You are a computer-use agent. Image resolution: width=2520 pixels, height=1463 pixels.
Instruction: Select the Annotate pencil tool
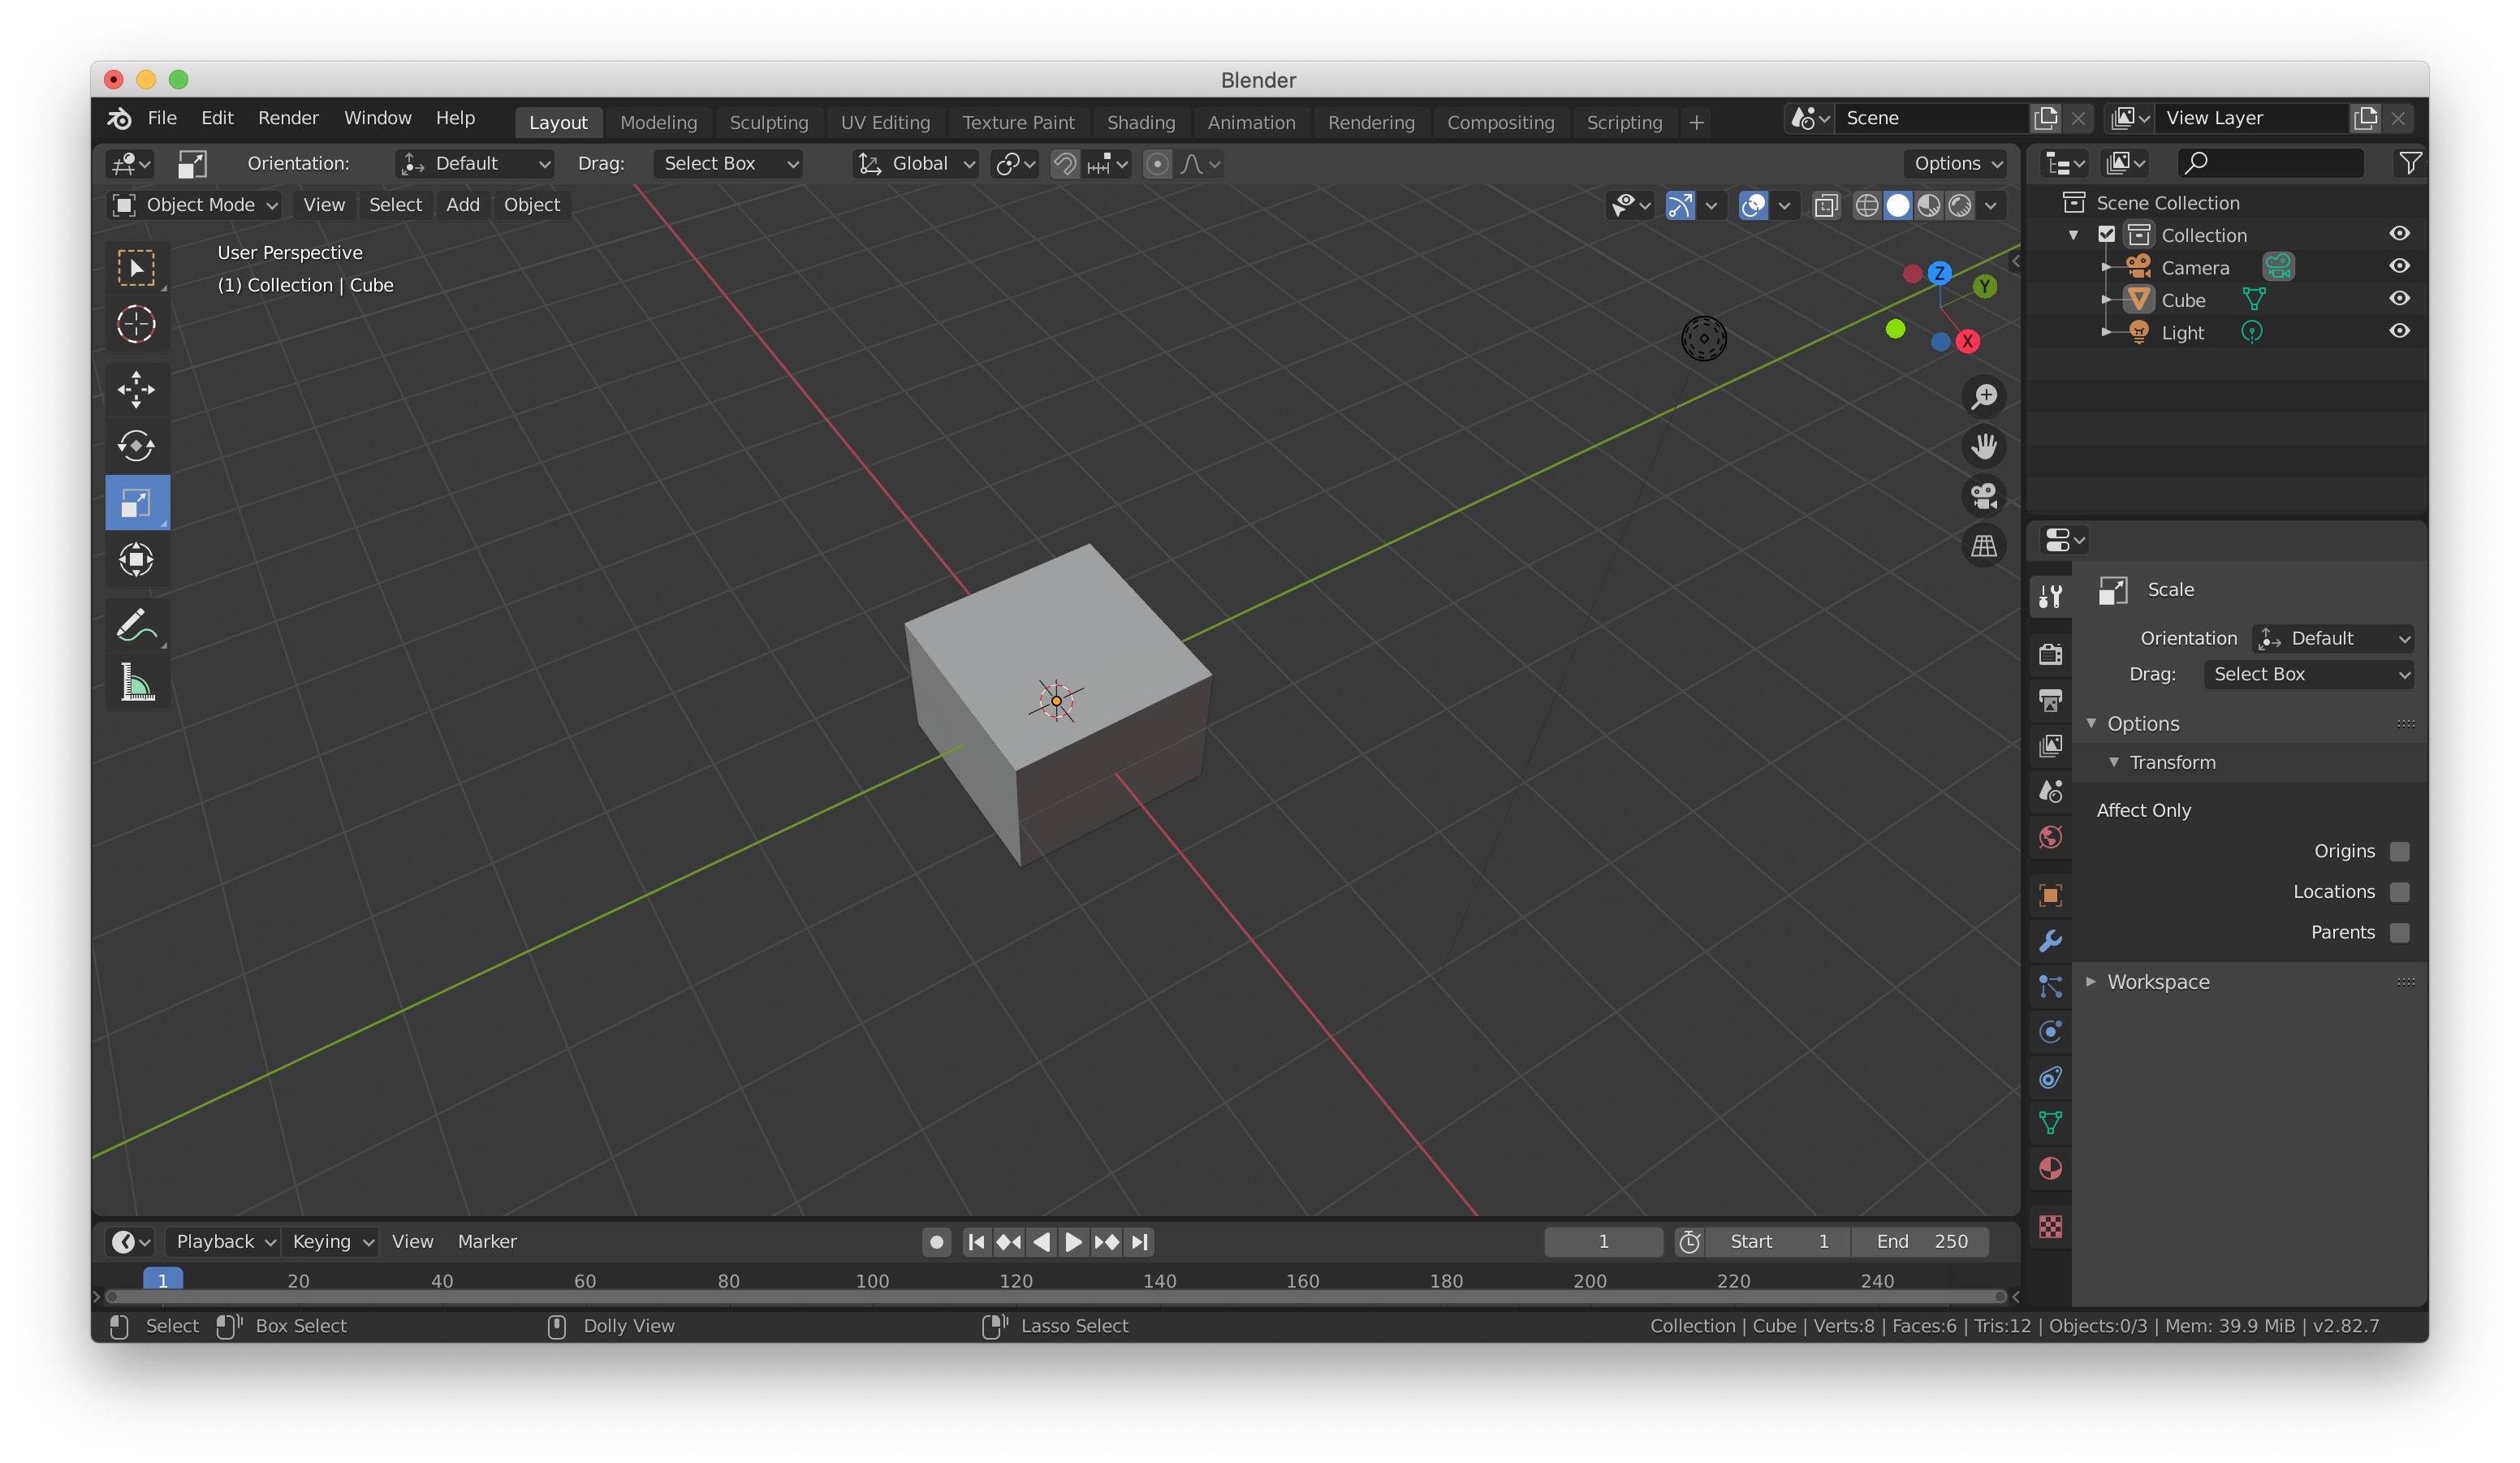(136, 626)
